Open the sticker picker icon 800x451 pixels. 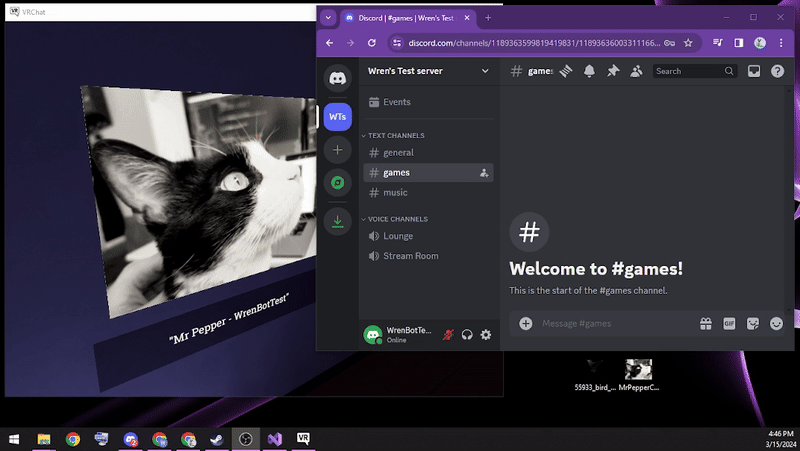pos(753,323)
